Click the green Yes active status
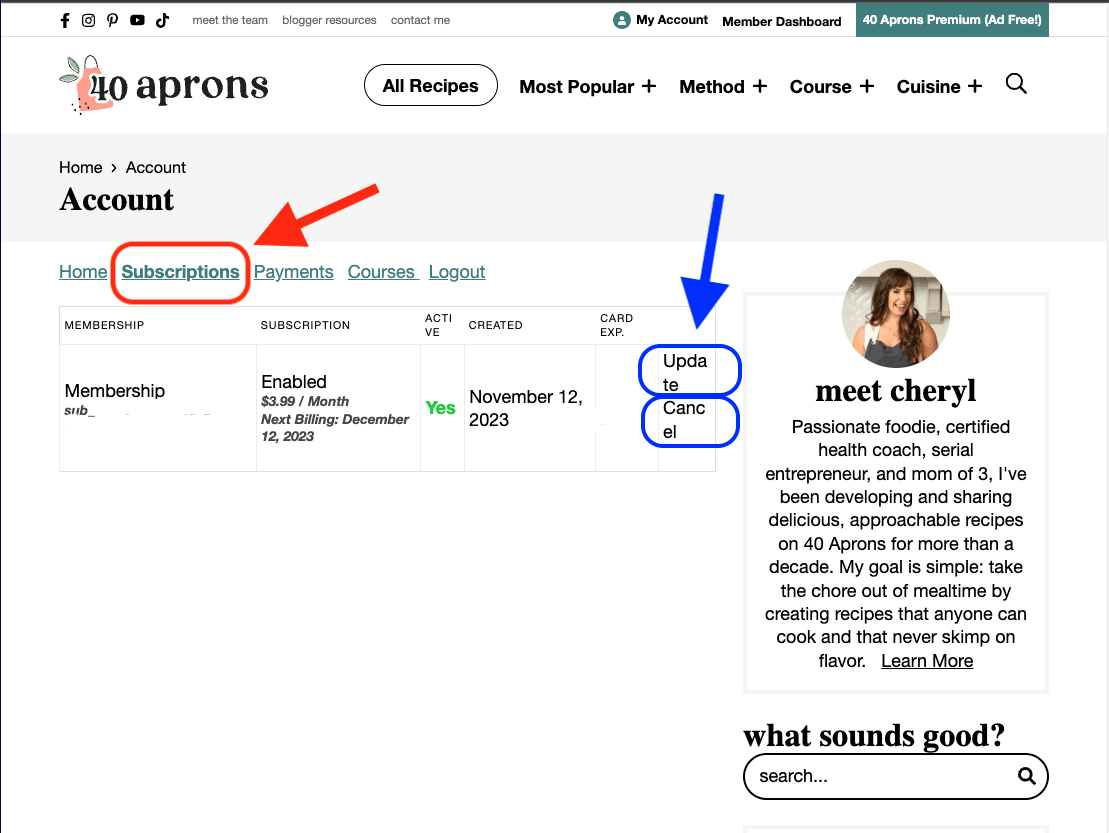Screen dimensions: 1109x833 (x=440, y=408)
